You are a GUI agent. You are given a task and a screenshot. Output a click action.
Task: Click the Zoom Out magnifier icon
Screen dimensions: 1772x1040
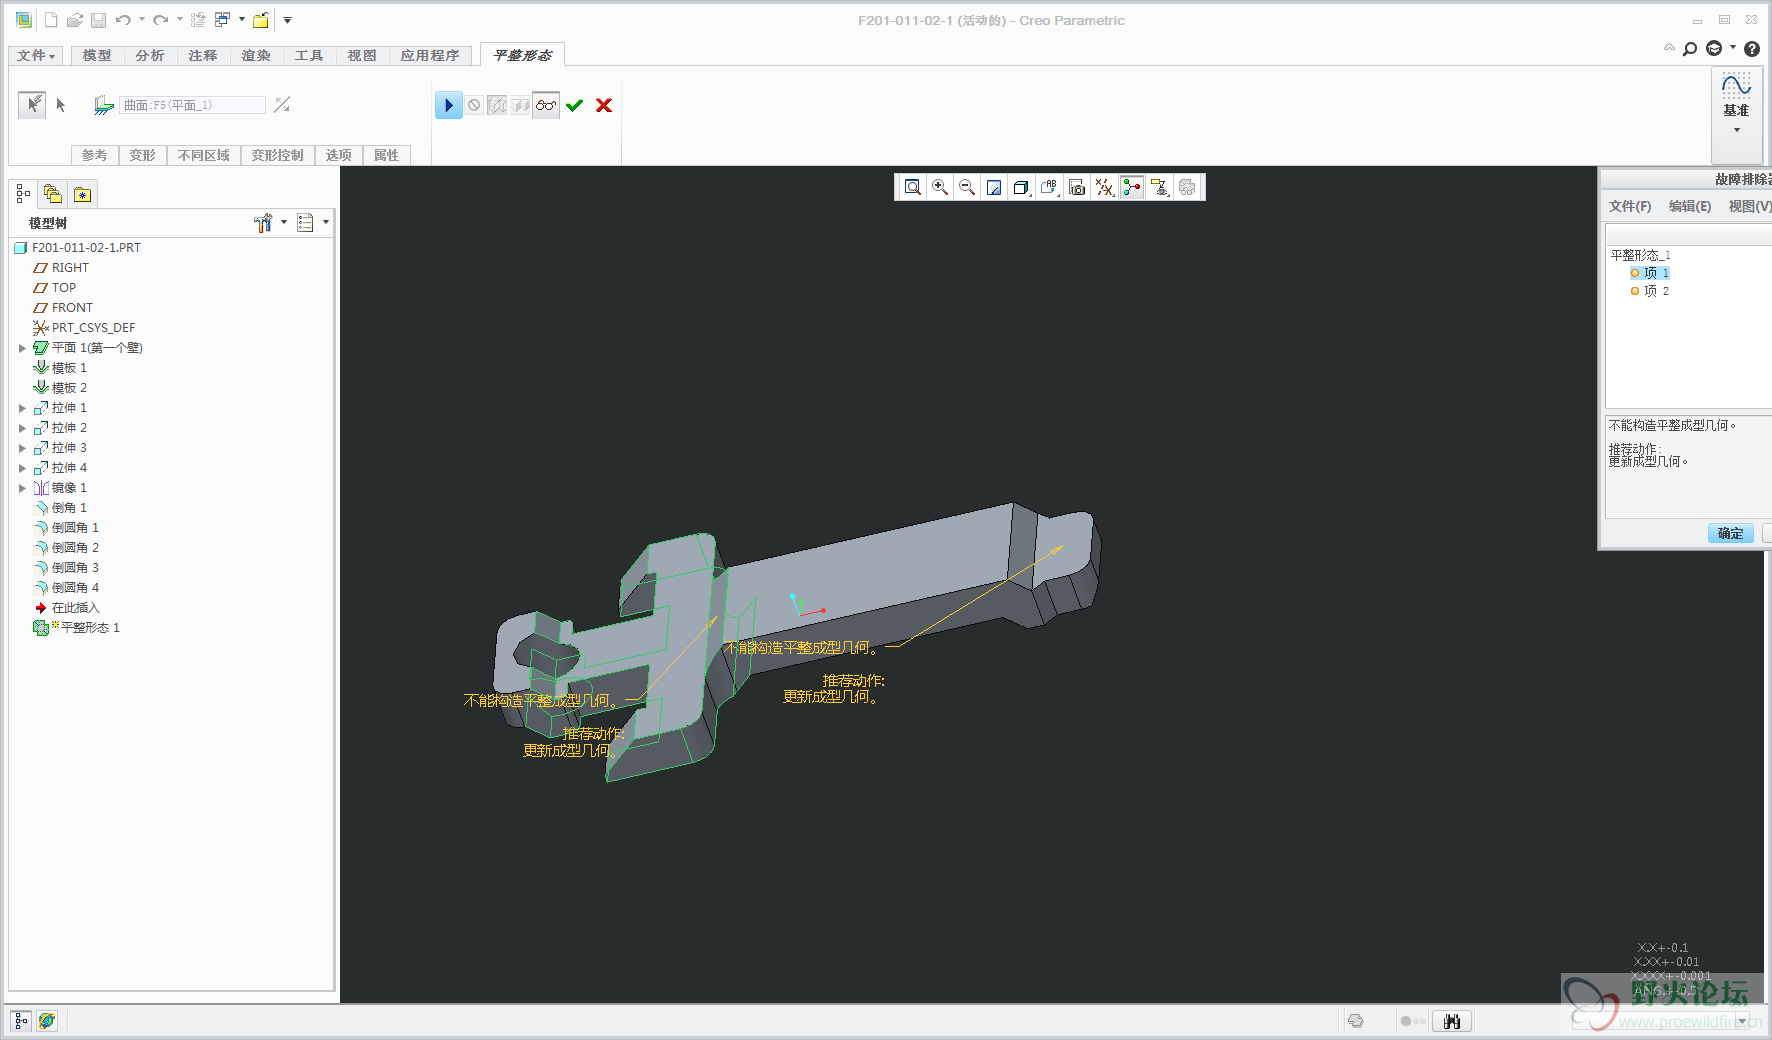[x=967, y=187]
